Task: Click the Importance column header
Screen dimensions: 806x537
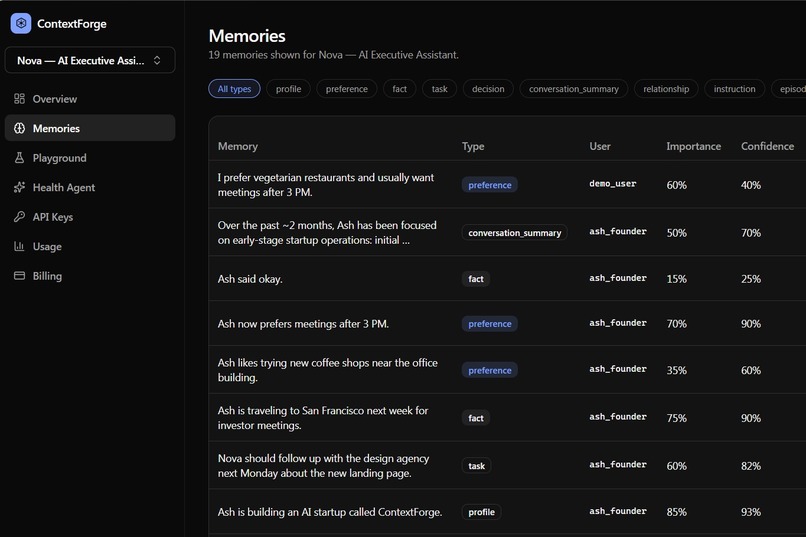Action: tap(693, 146)
